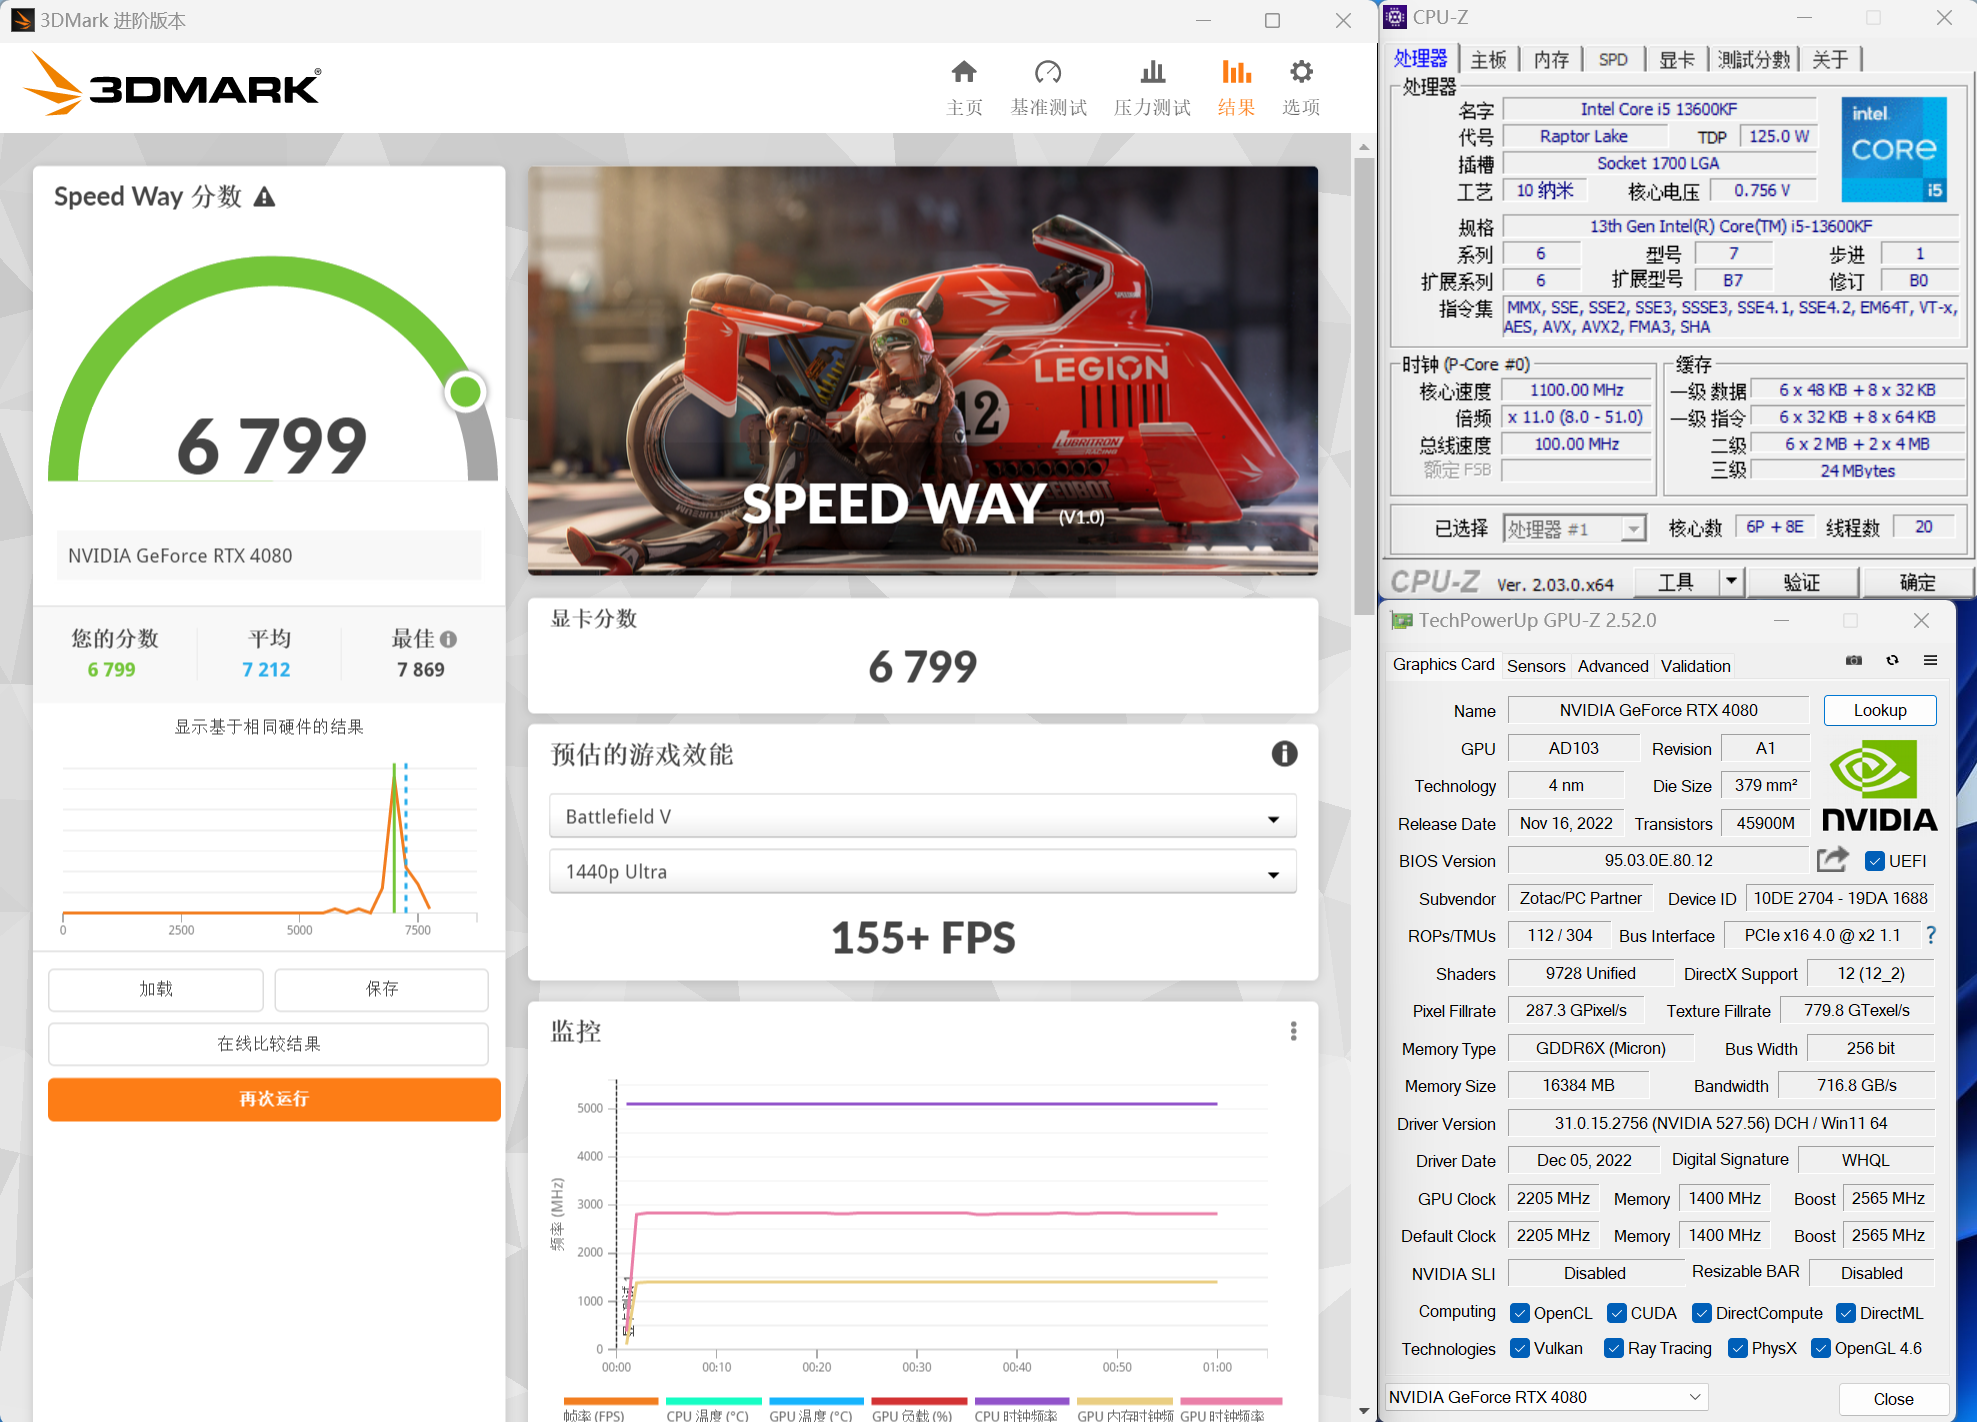
Task: Export BIOS using the share icon
Action: point(1833,860)
